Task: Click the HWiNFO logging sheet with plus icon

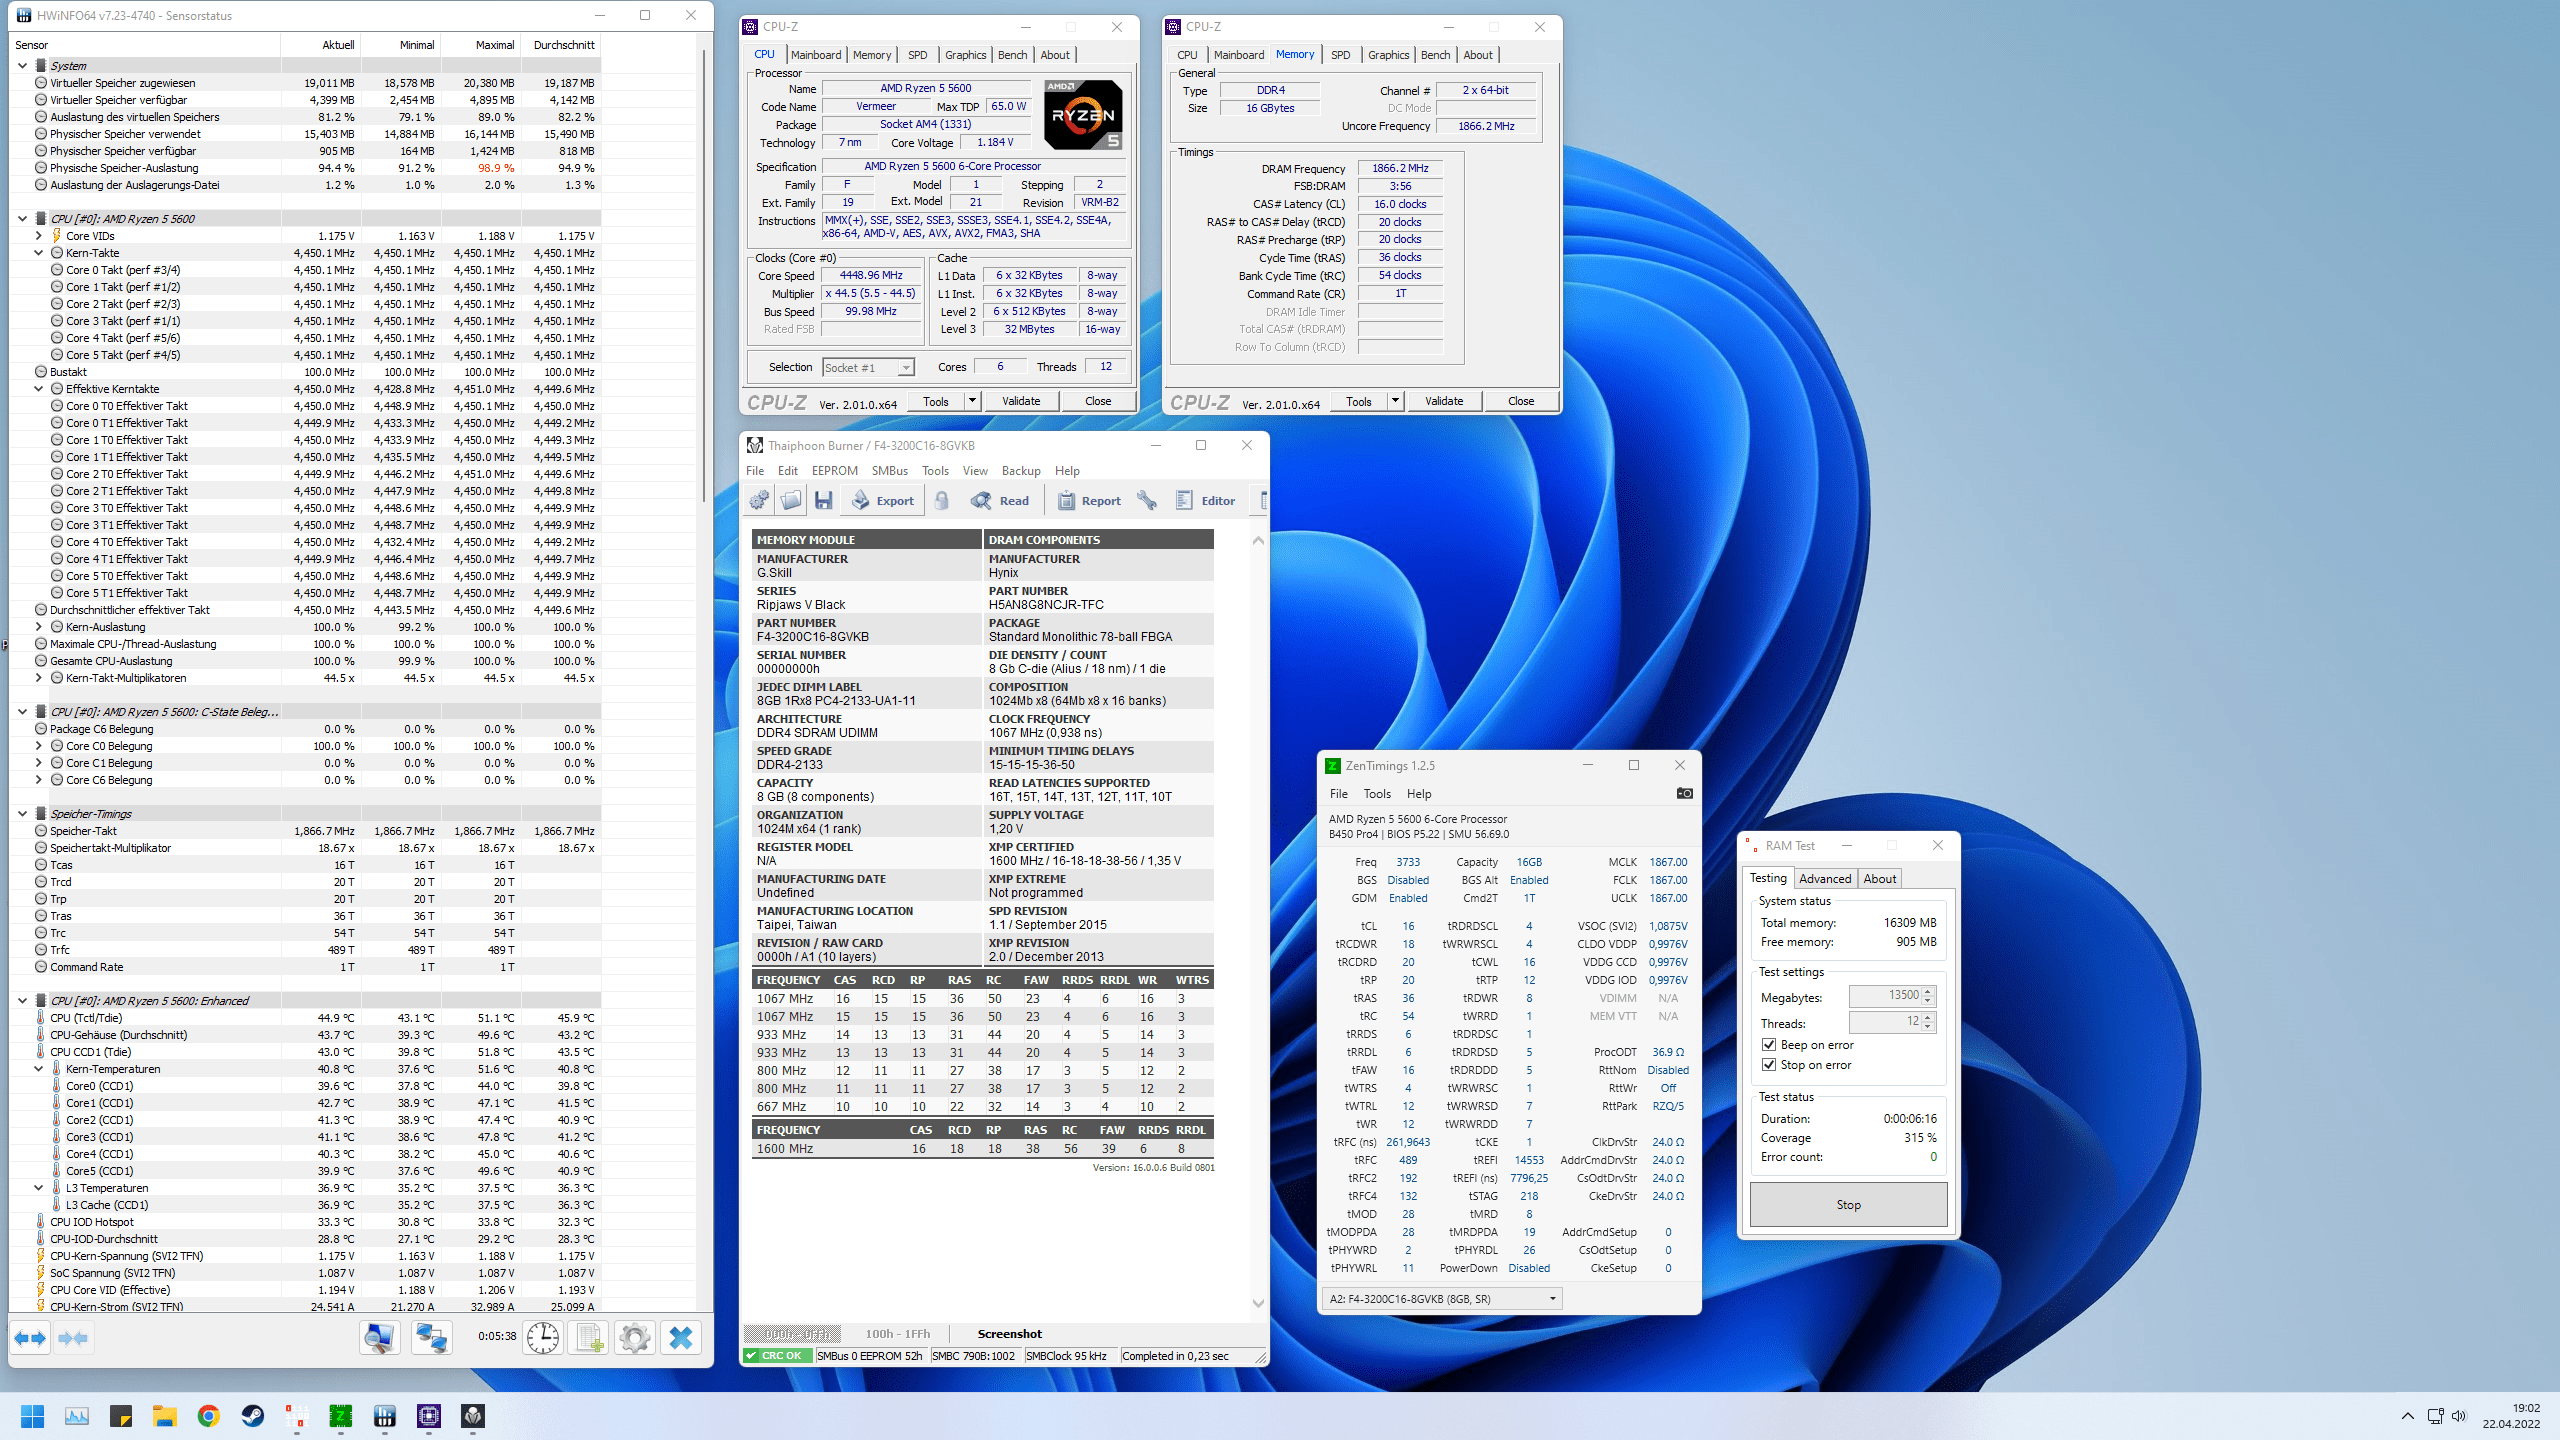Action: point(589,1338)
